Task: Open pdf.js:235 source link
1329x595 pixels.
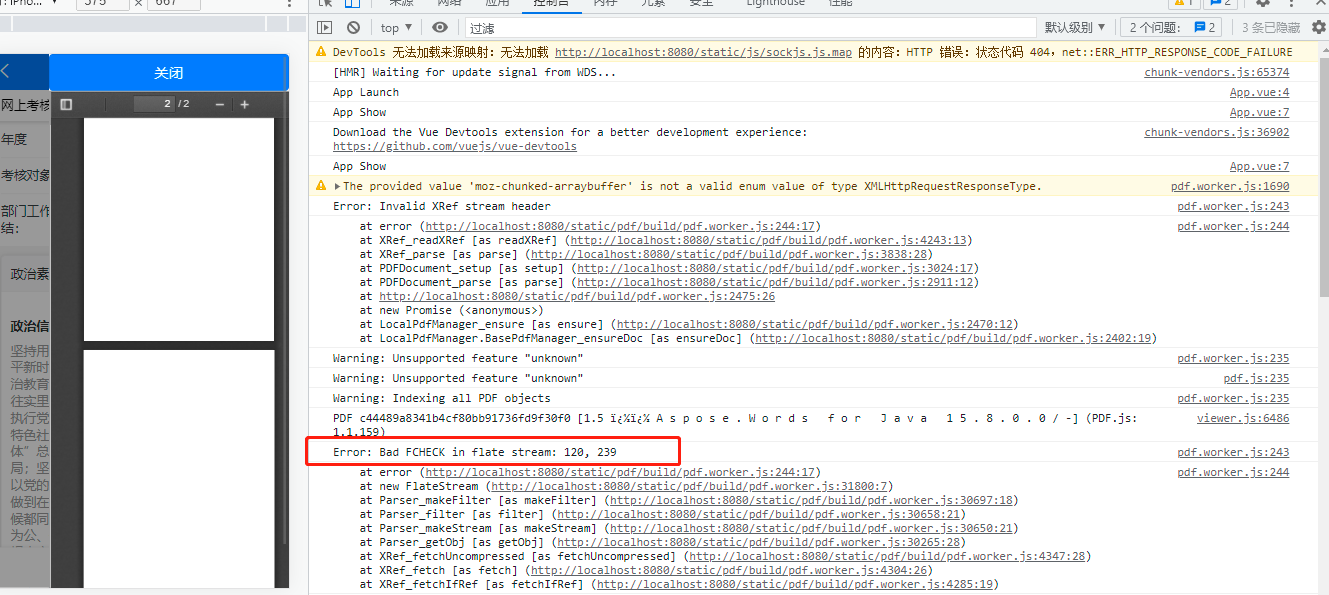Action: [1256, 378]
